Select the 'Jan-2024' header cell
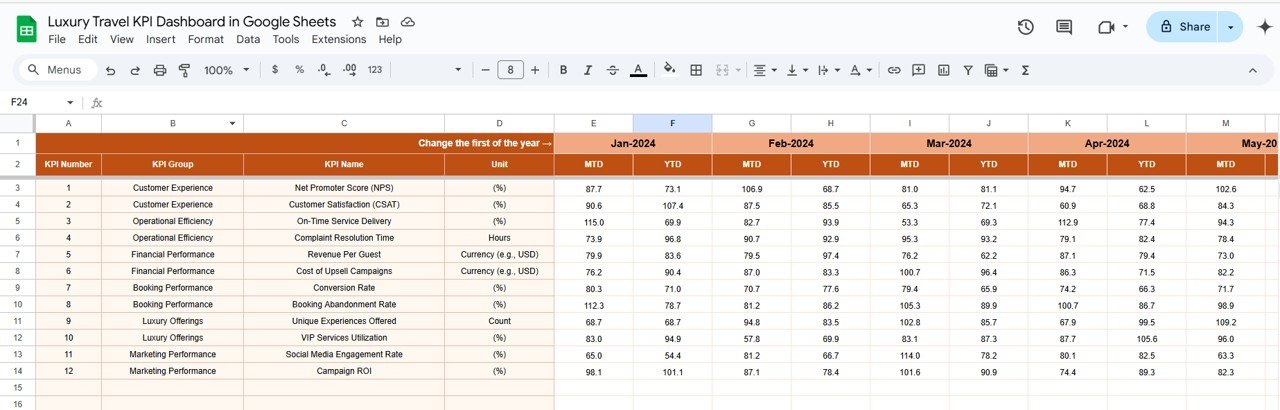Image resolution: width=1280 pixels, height=410 pixels. 633,143
